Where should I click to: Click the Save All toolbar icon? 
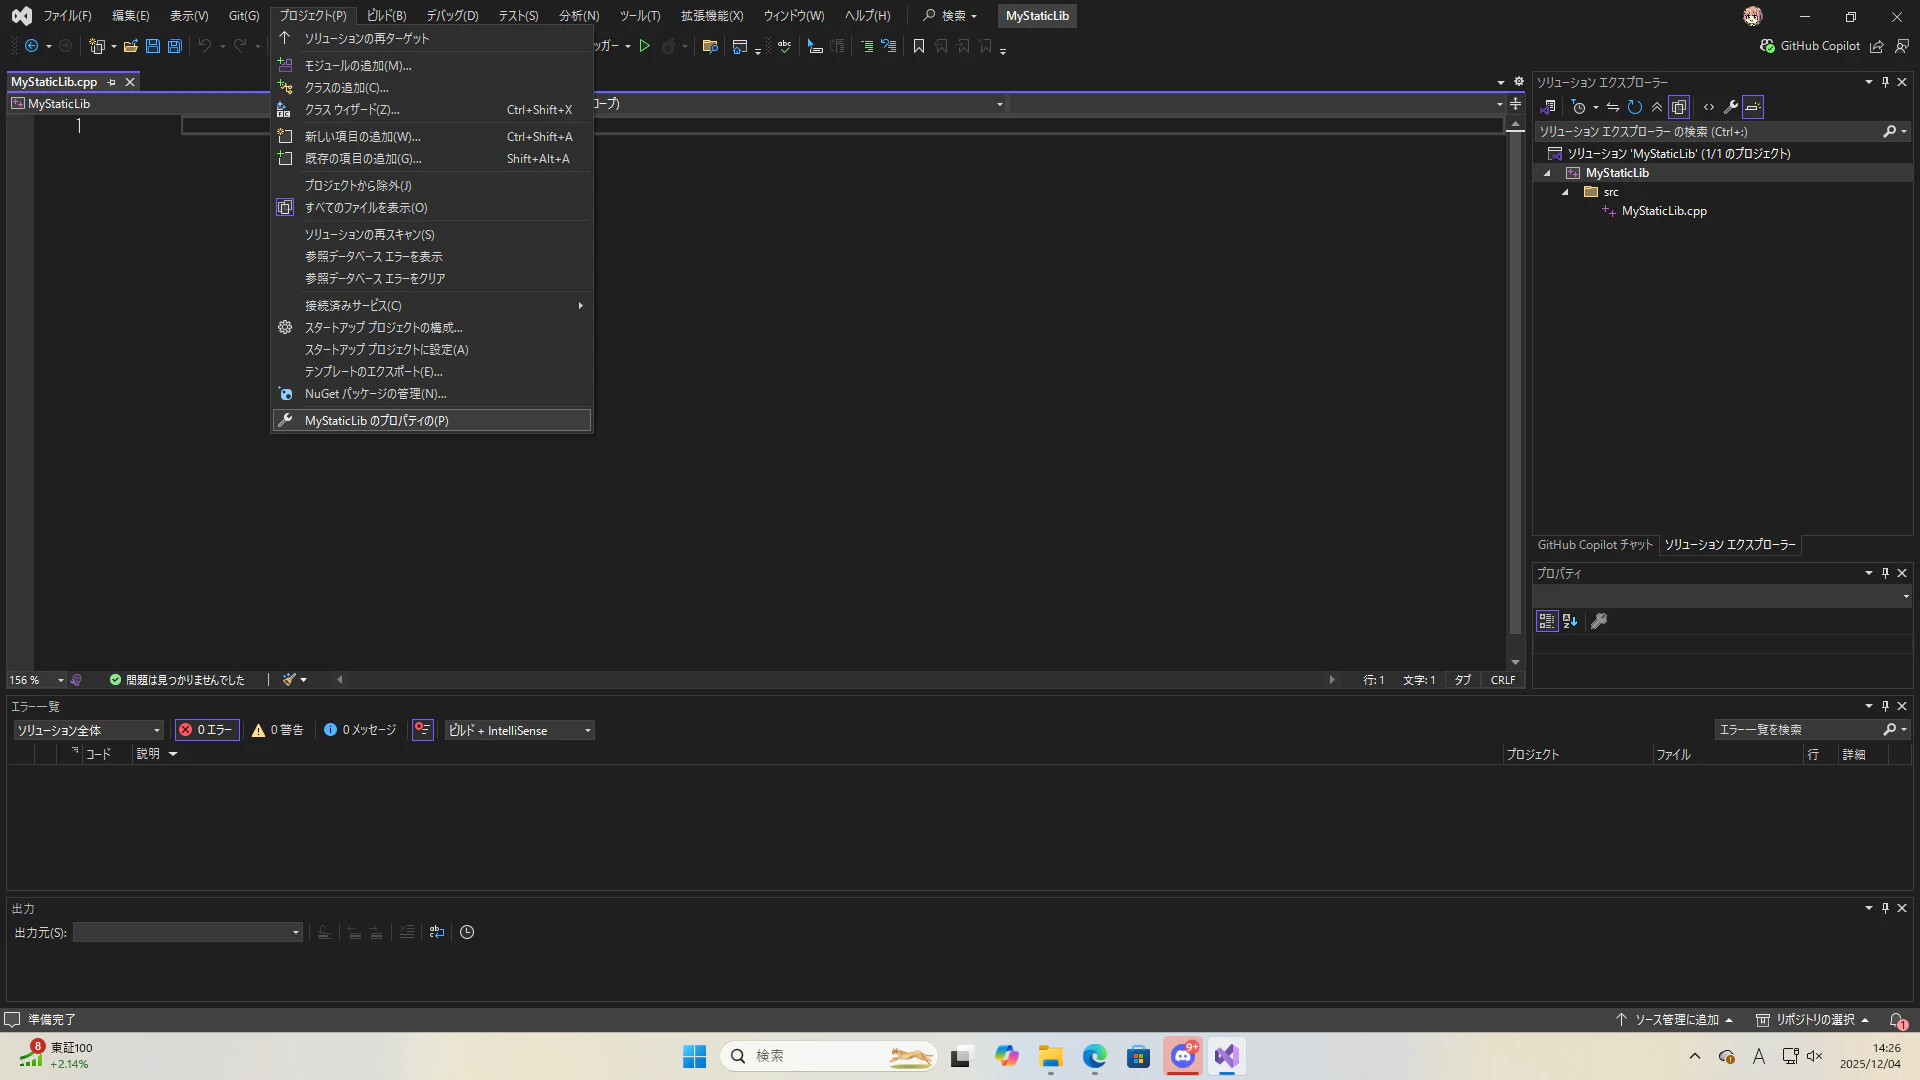tap(175, 46)
